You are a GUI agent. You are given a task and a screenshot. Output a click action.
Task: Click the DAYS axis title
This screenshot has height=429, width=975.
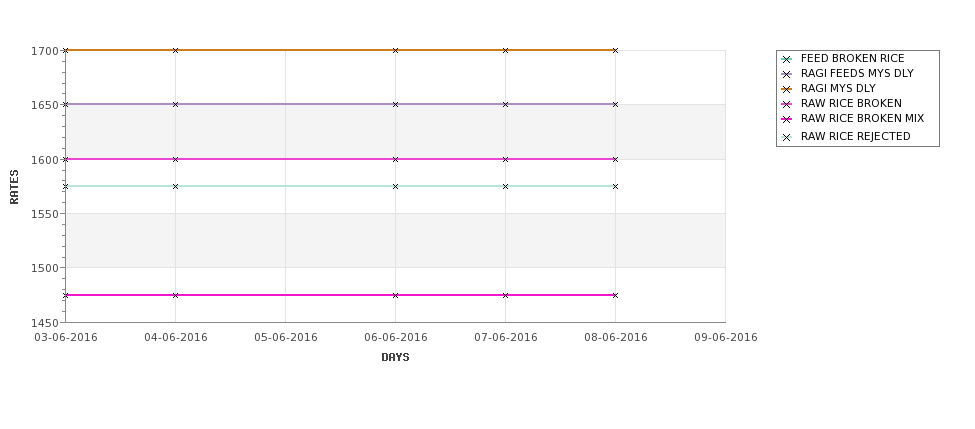click(395, 358)
